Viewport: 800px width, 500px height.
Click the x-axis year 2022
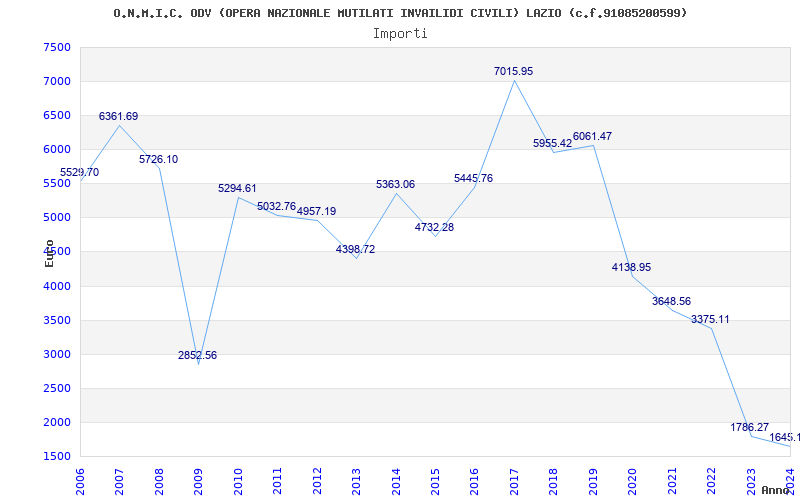pos(711,481)
